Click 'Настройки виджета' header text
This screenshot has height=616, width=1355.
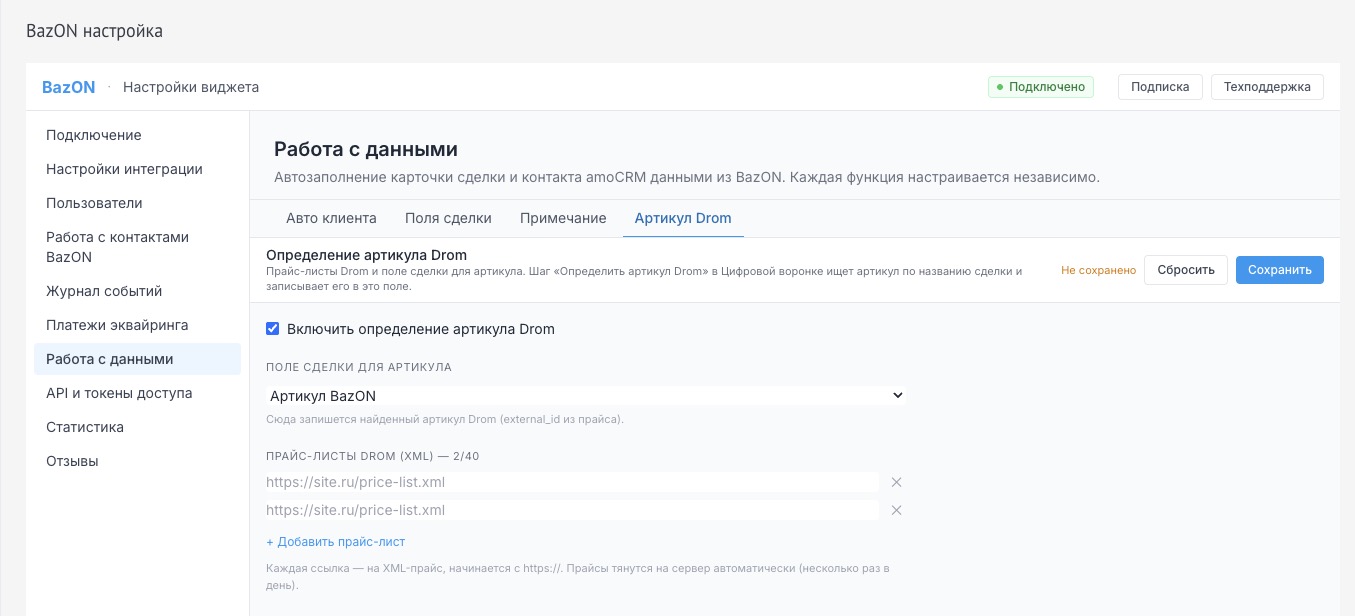point(191,87)
